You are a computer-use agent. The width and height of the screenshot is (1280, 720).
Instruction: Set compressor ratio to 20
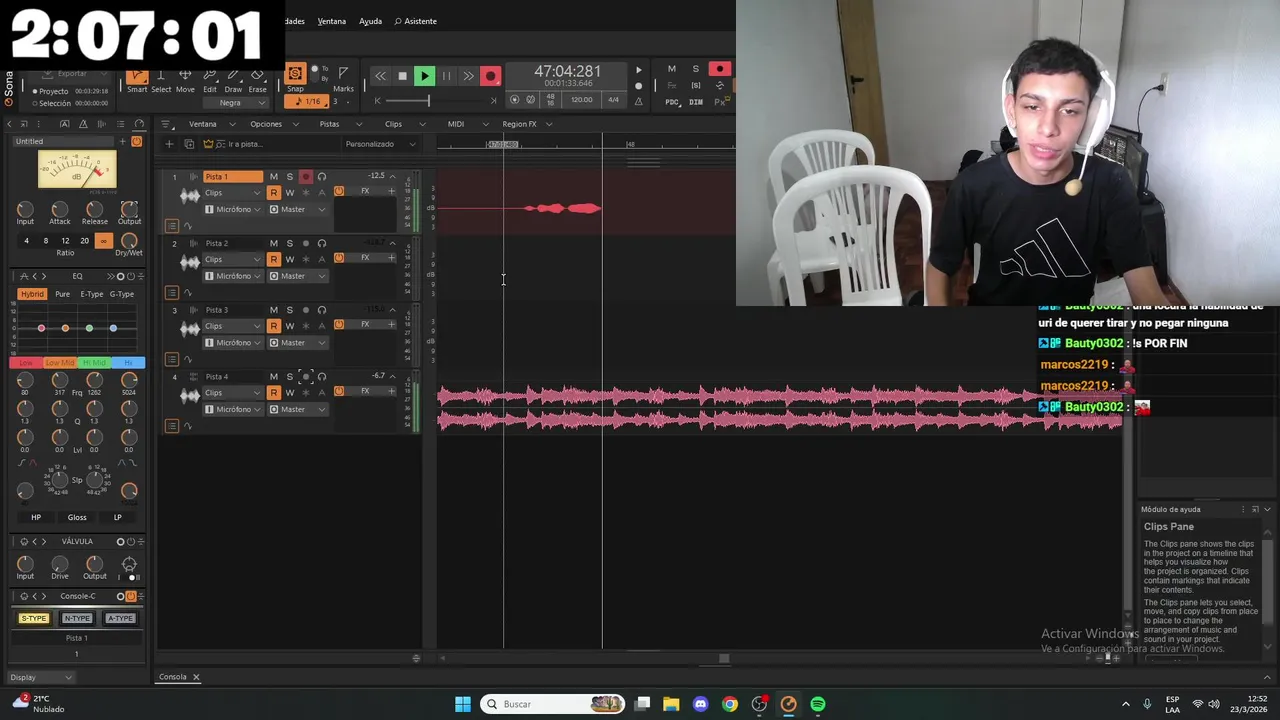tap(84, 241)
